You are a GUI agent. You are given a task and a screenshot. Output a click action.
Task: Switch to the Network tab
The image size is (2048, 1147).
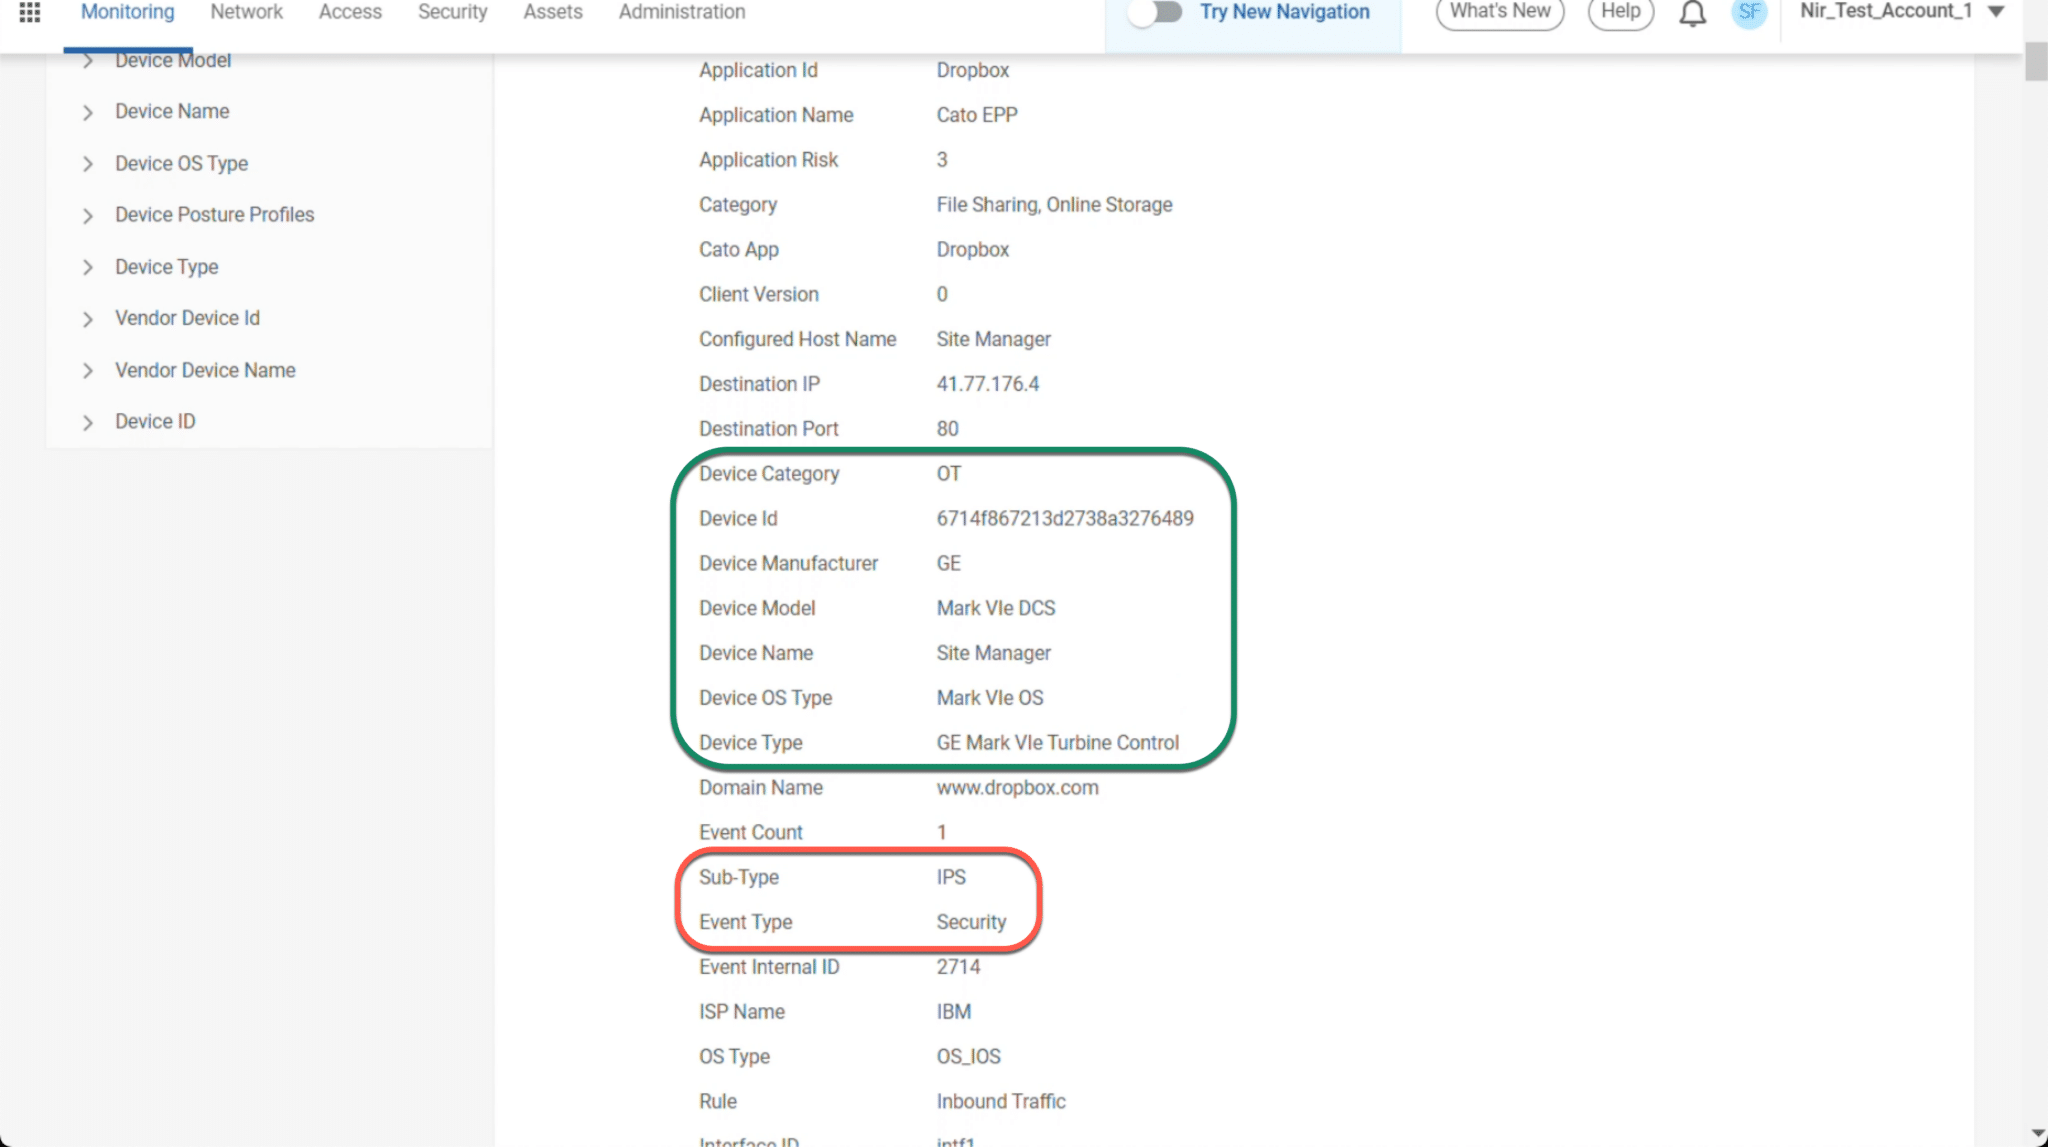tap(246, 12)
